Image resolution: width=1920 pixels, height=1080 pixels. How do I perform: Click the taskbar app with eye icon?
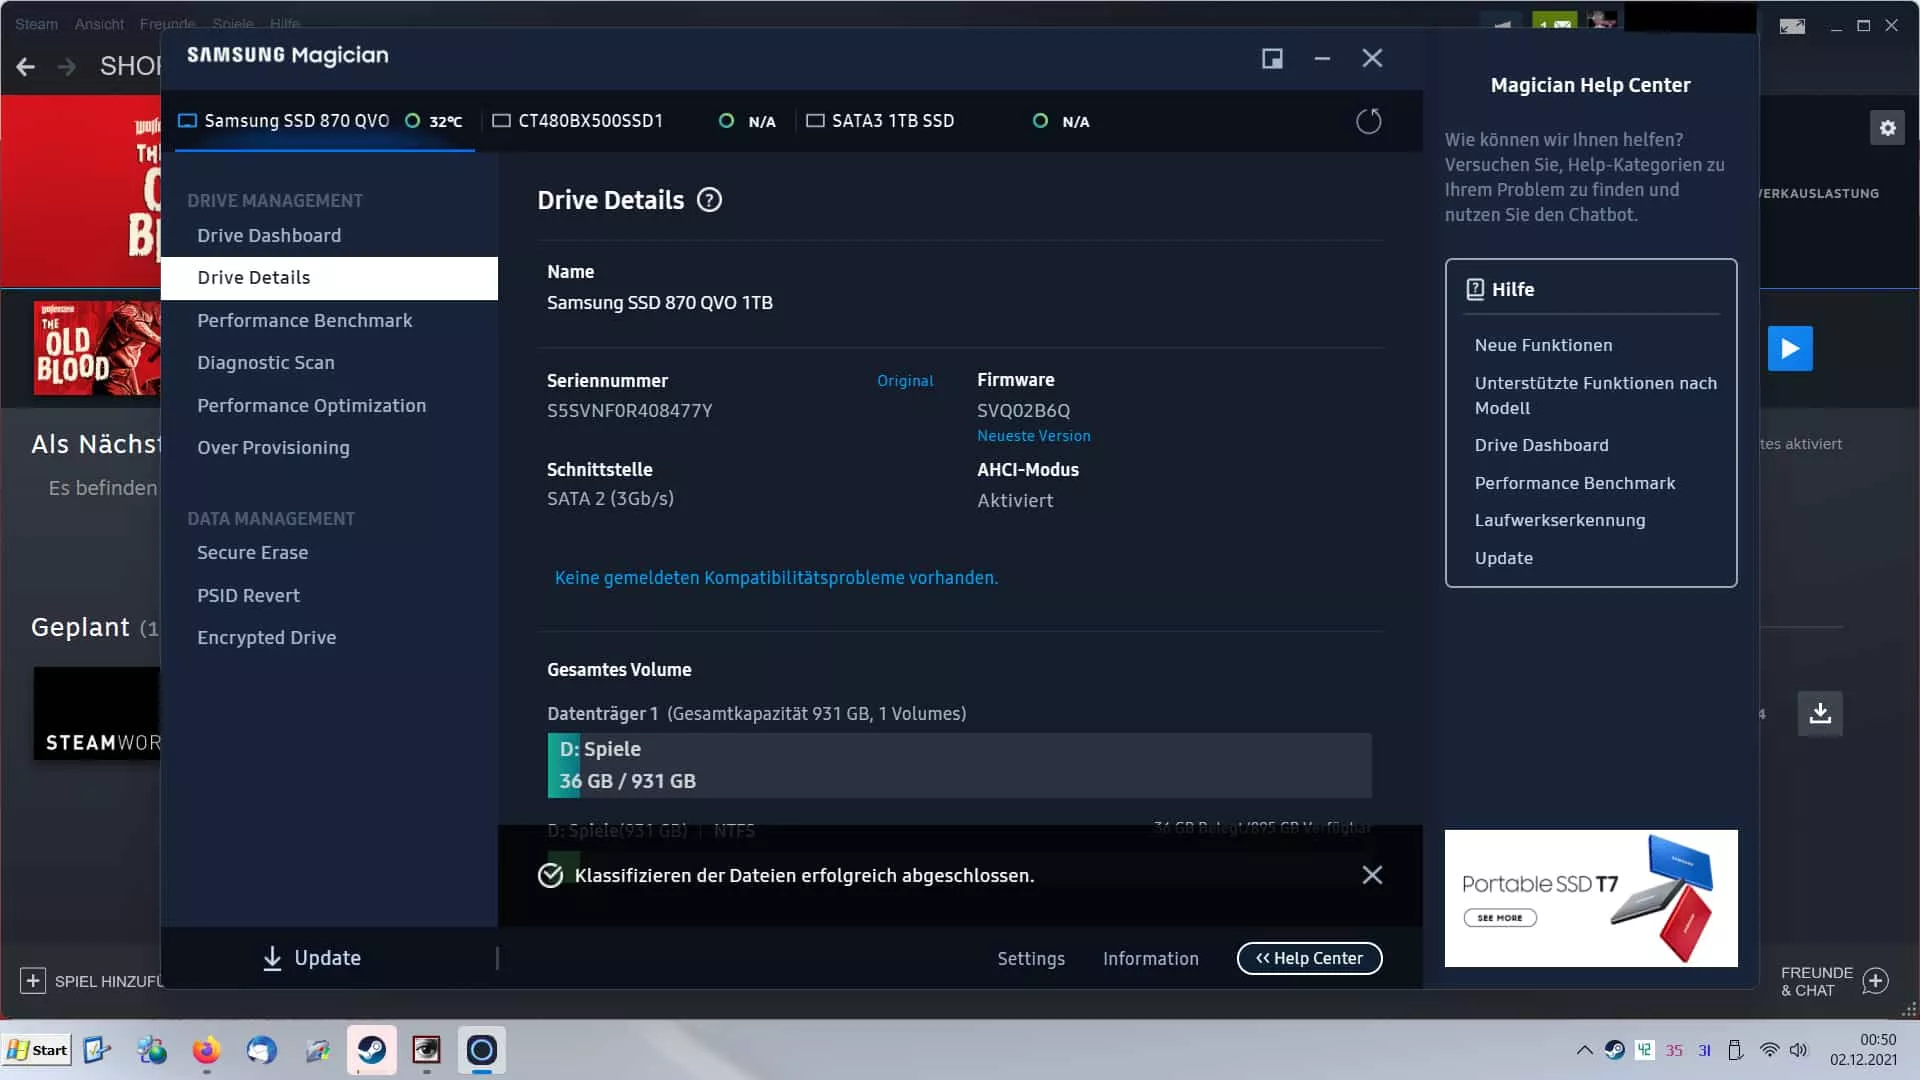[427, 1050]
